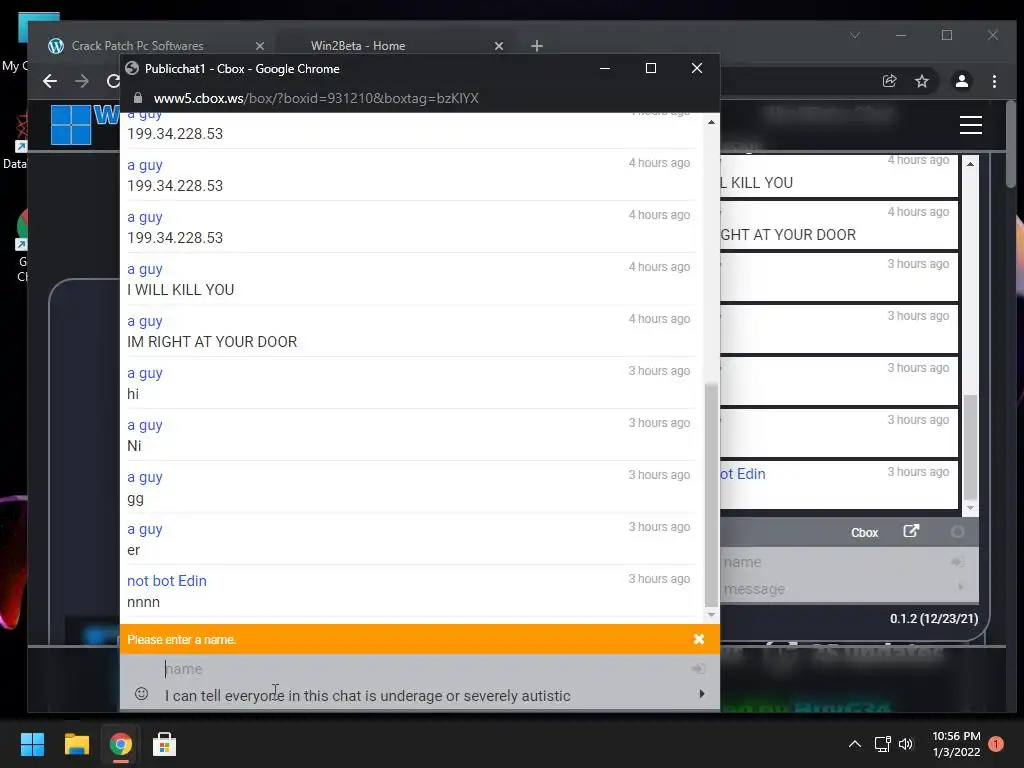Click the 'I WILL KILL YOU' message in popup
1024x768 pixels.
181,289
